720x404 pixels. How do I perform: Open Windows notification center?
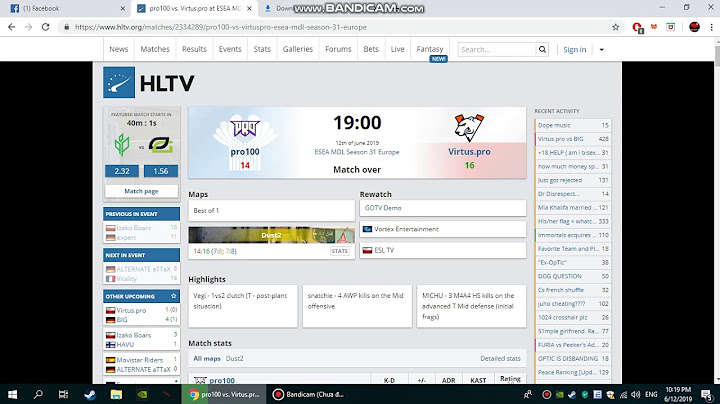(706, 394)
